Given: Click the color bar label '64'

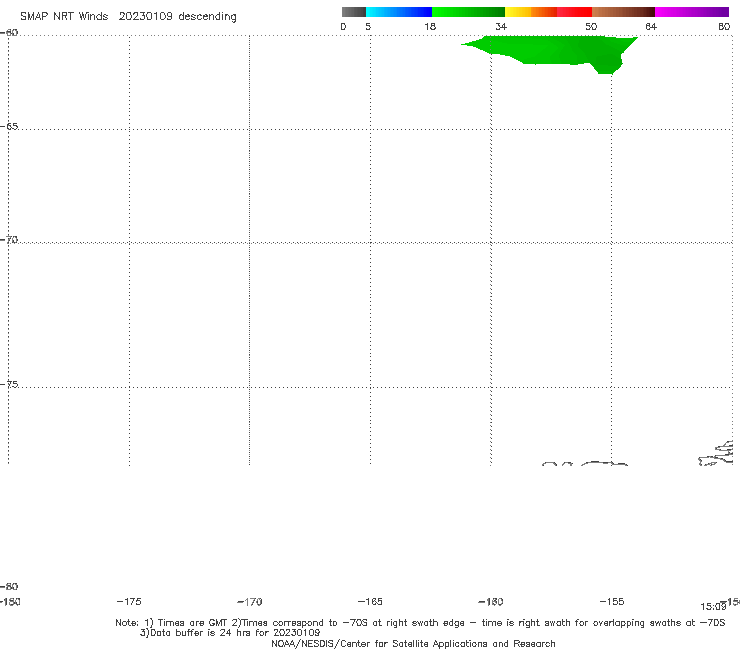Looking at the screenshot, I should (x=651, y=27).
